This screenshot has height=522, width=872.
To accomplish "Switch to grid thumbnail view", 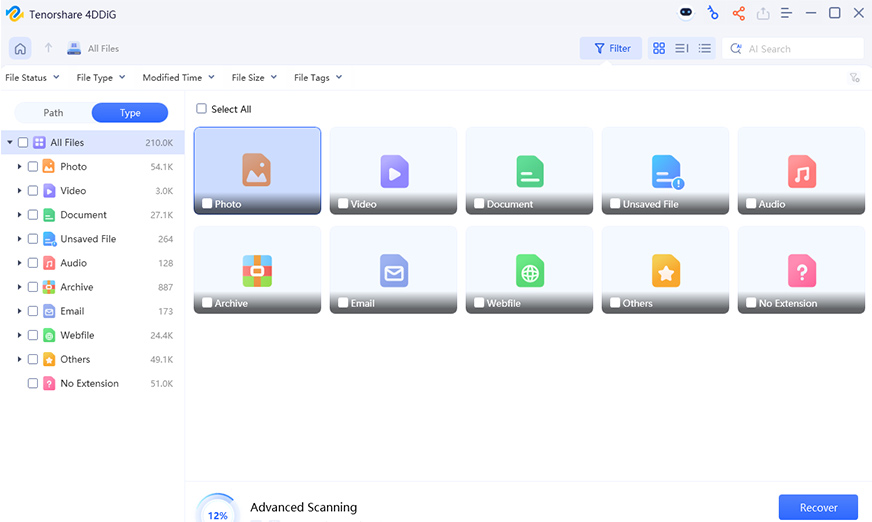I will point(659,48).
